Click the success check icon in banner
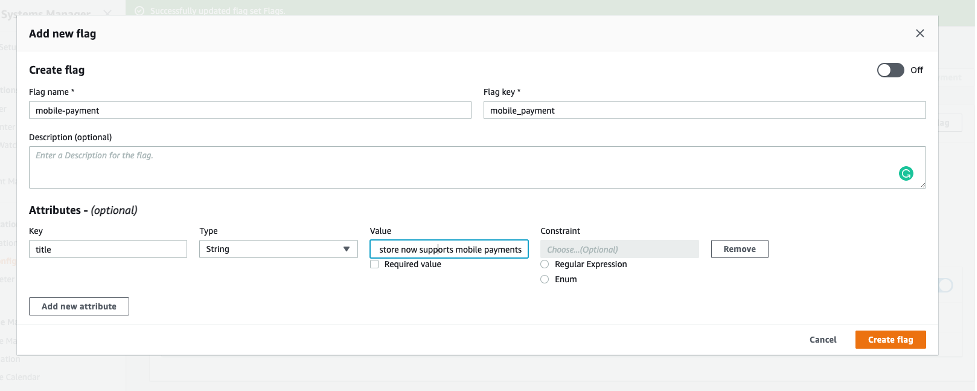This screenshot has height=391, width=977. (x=139, y=11)
